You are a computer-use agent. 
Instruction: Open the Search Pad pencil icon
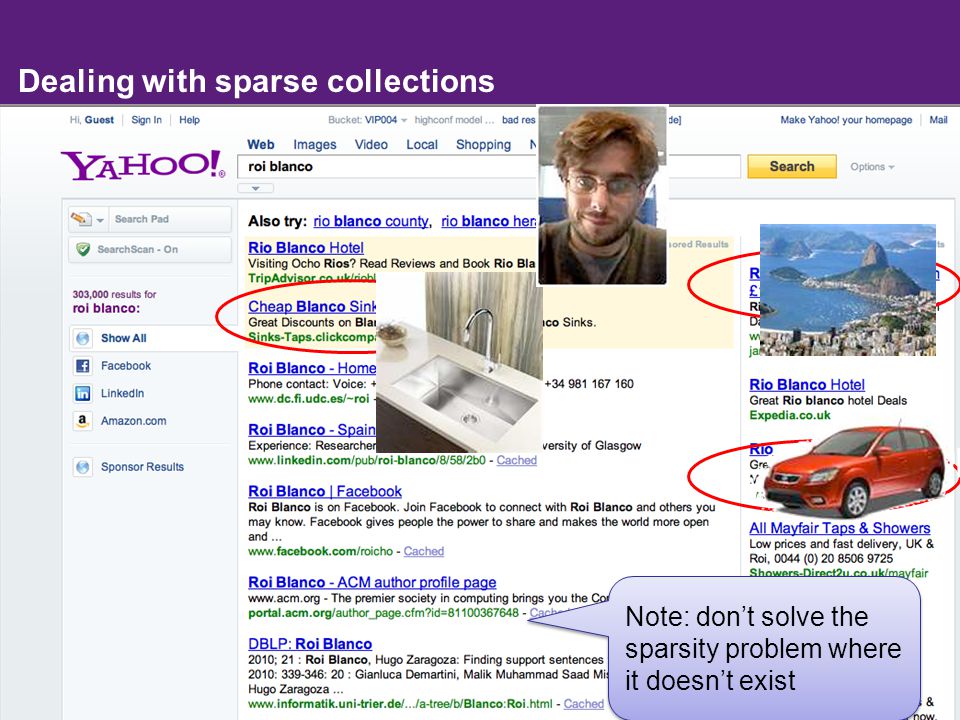click(x=80, y=219)
